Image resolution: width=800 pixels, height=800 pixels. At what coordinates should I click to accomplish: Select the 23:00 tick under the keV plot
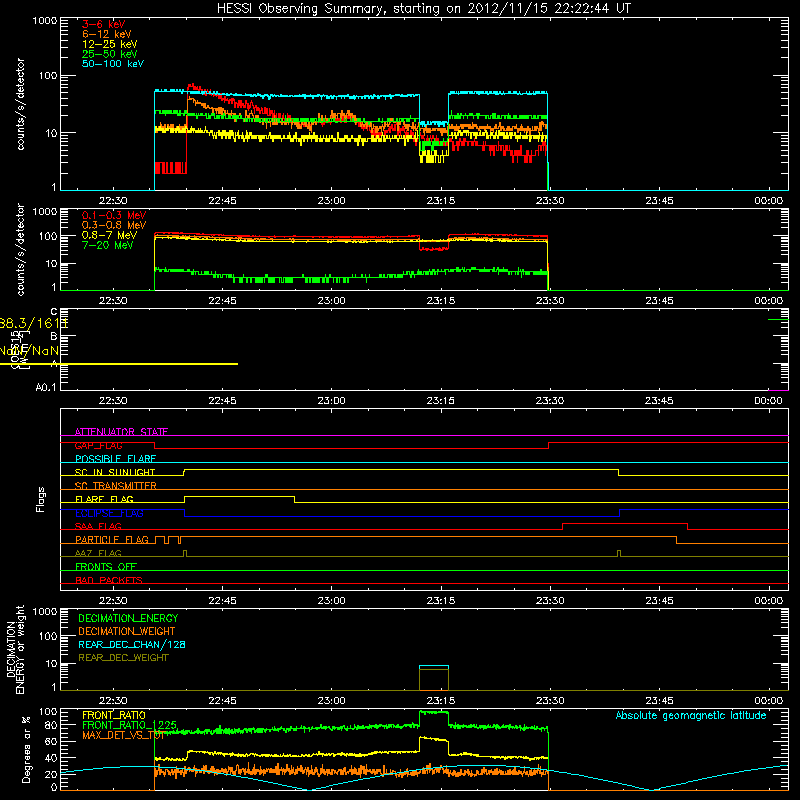(332, 201)
